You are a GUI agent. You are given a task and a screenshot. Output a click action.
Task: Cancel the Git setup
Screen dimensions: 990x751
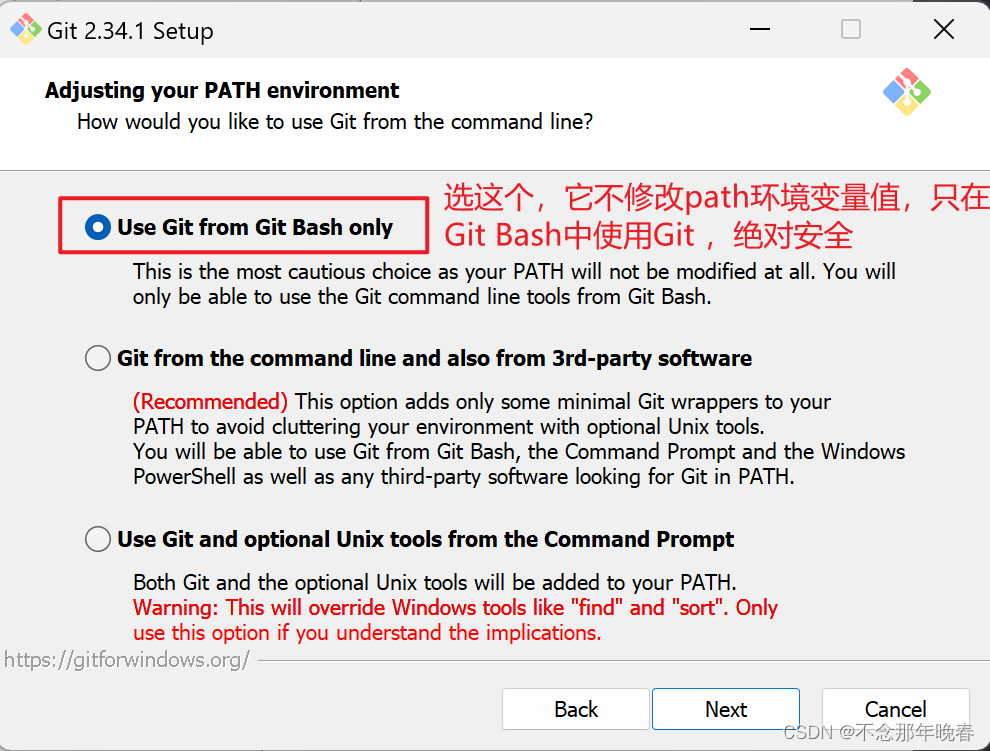click(x=895, y=709)
